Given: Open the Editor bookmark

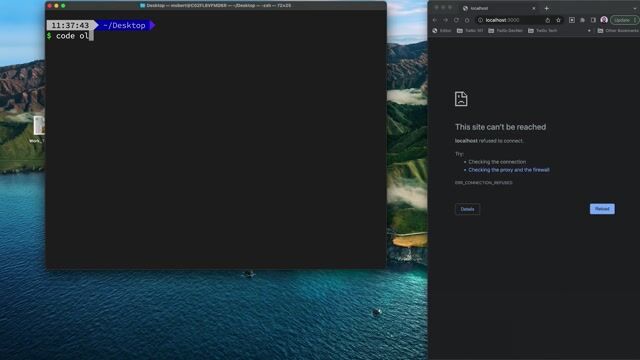Looking at the screenshot, I should click(442, 31).
